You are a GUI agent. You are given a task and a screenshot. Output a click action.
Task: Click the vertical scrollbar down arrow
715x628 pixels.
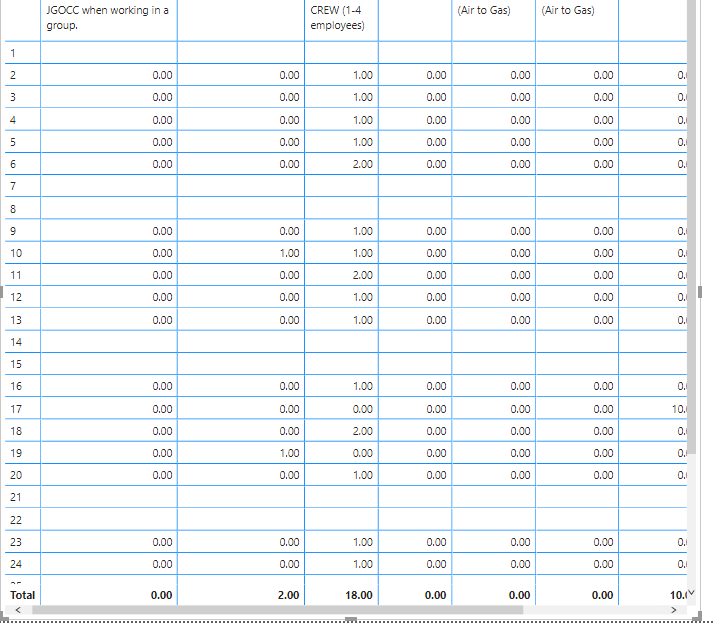click(691, 592)
